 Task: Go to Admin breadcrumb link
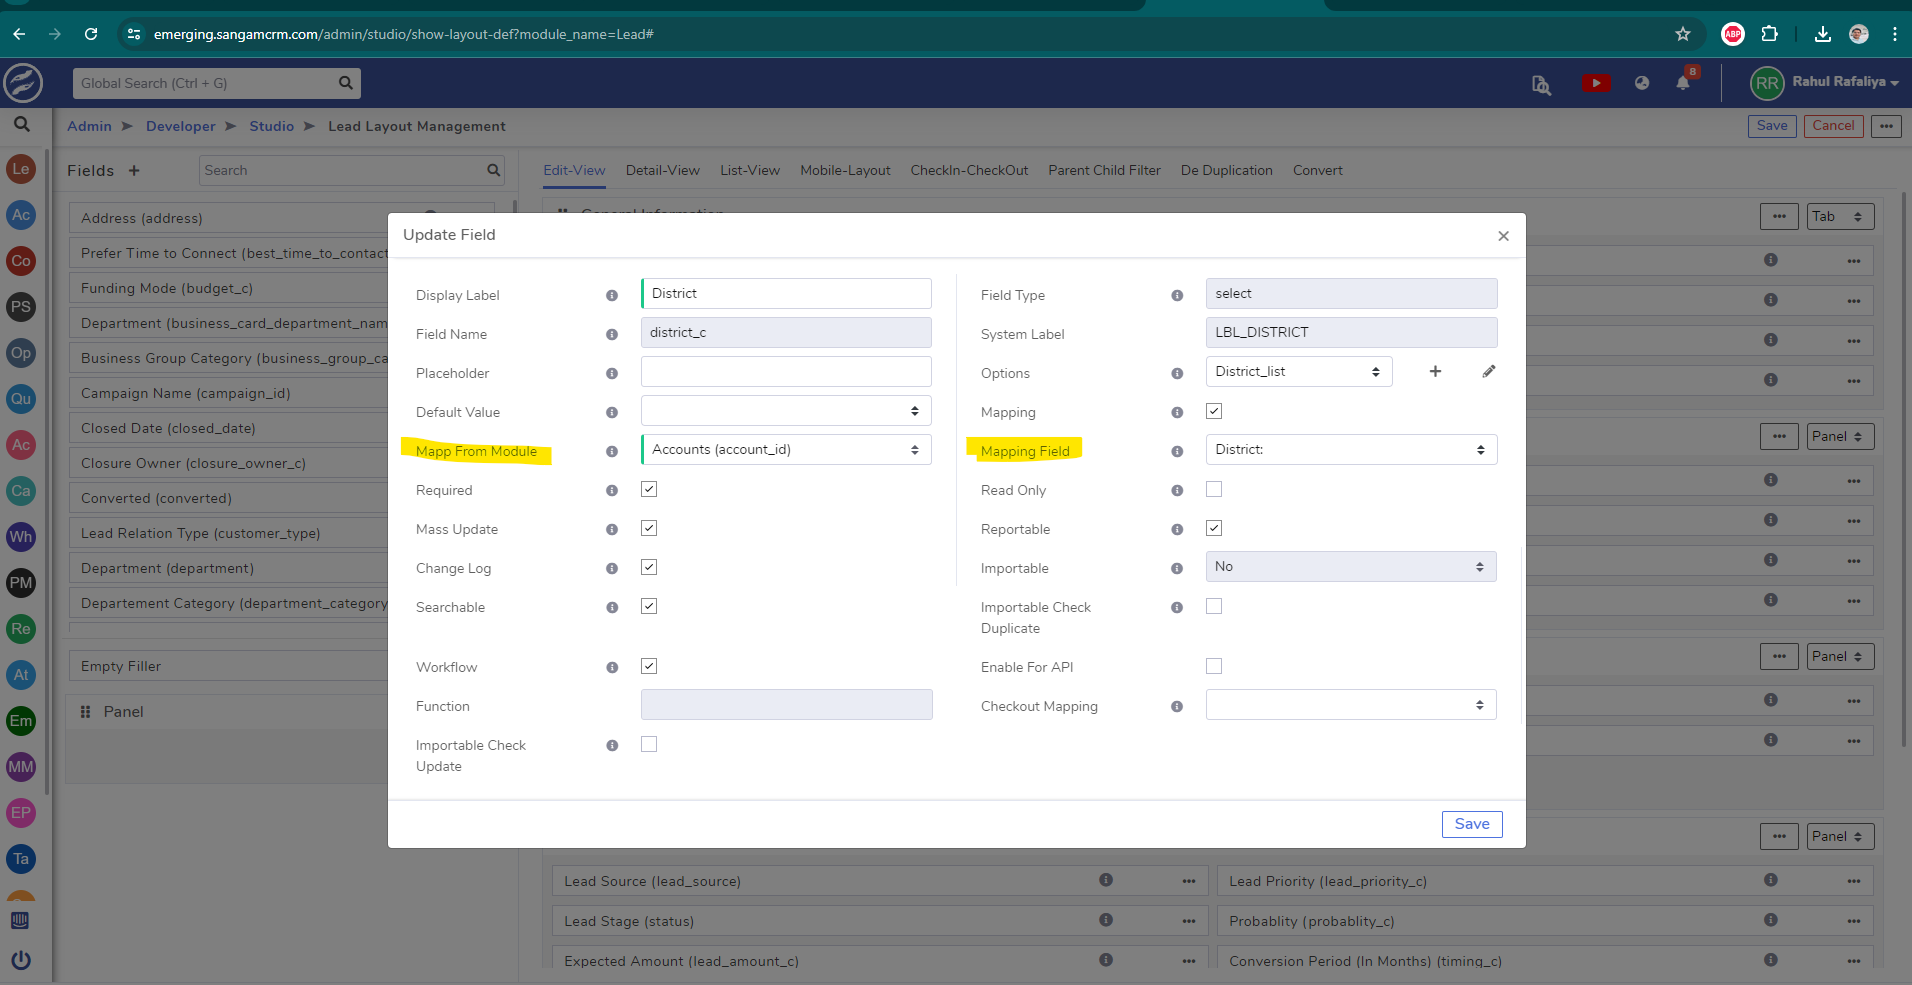[89, 127]
